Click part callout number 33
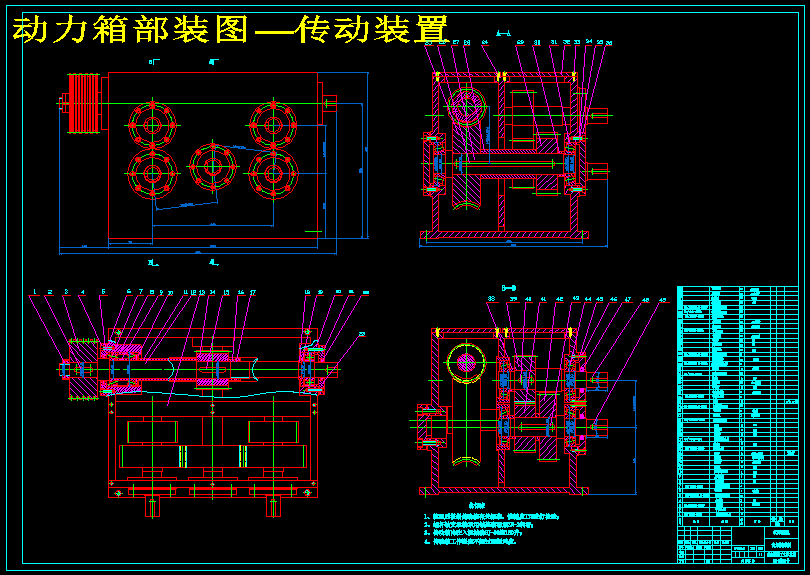Image resolution: width=810 pixels, height=575 pixels. tap(577, 43)
